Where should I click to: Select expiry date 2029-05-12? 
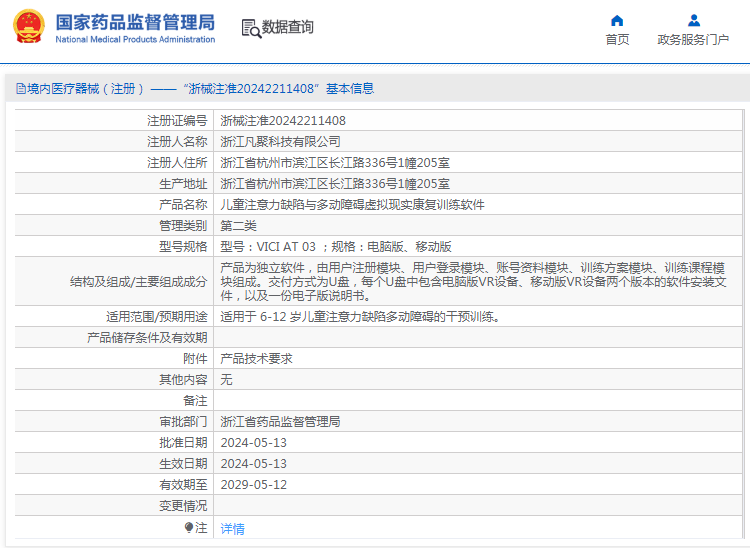click(x=254, y=485)
